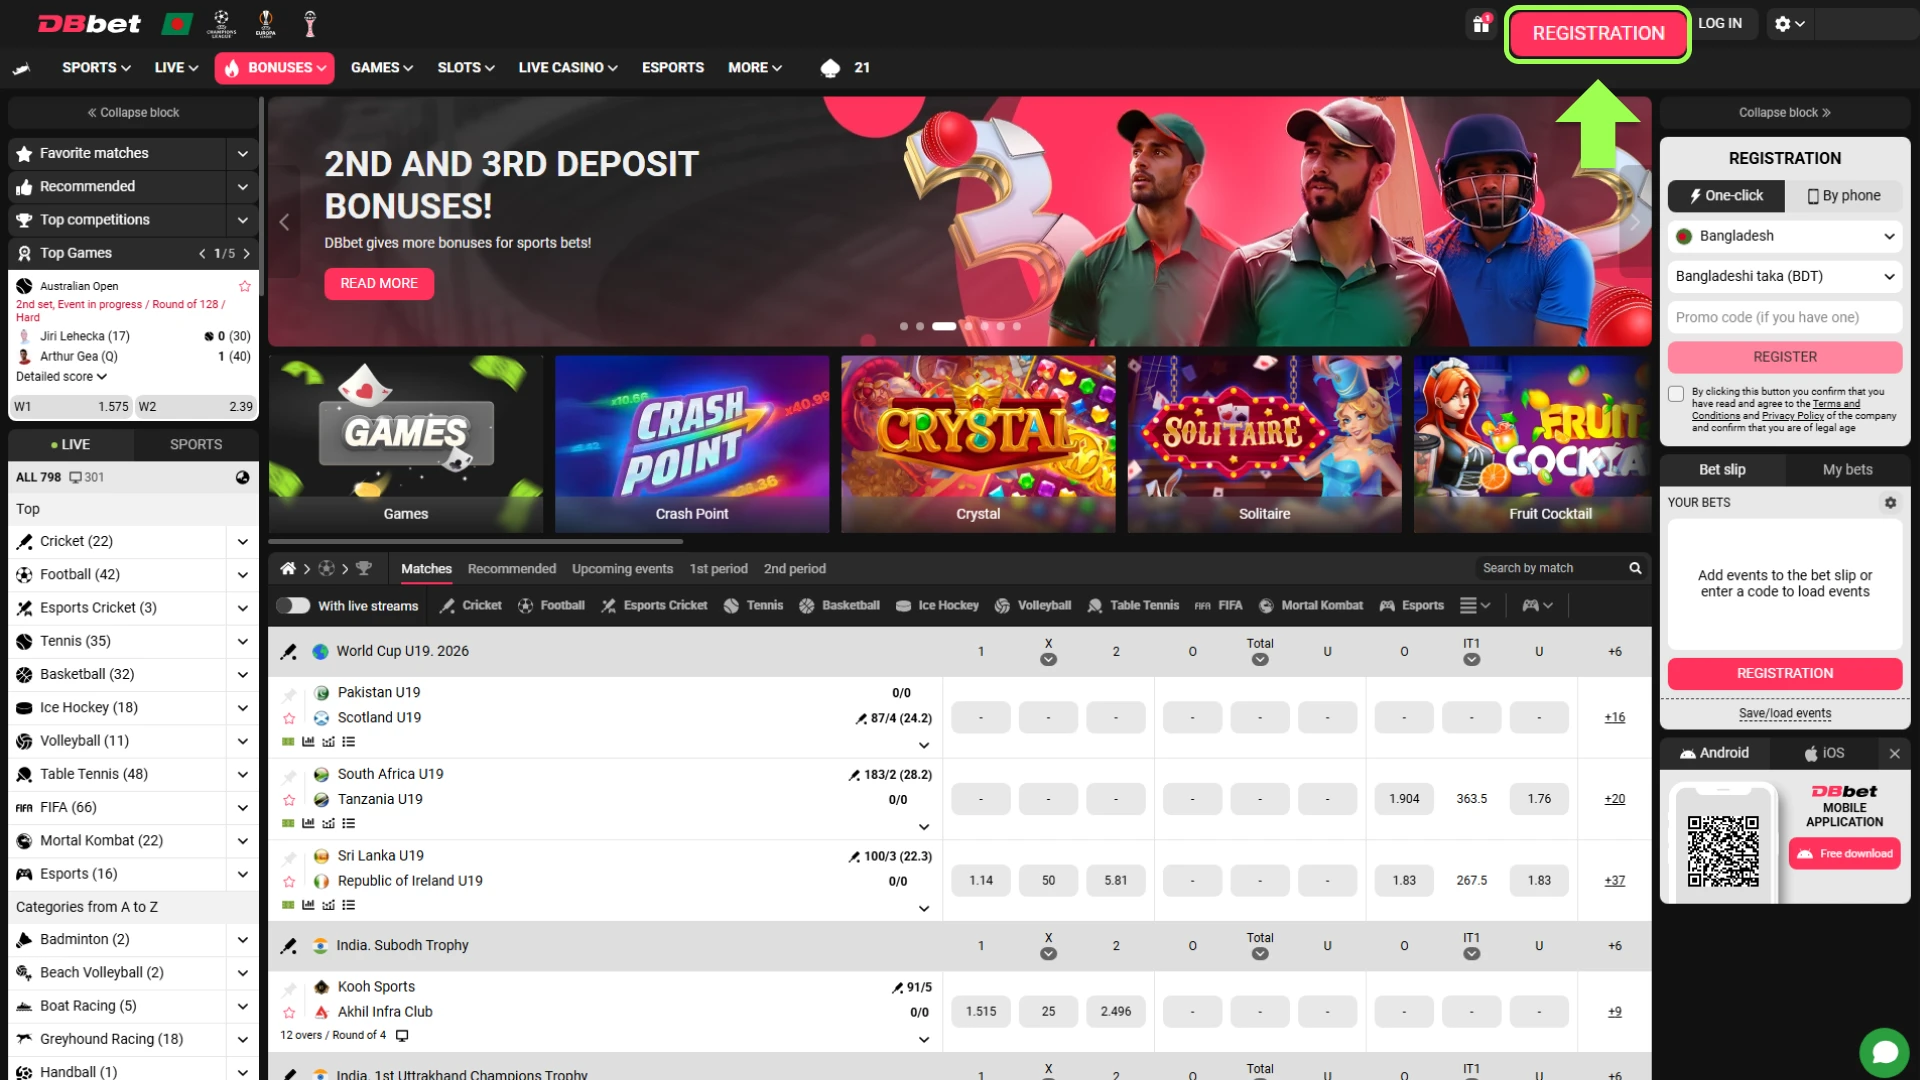
Task: Click the home icon in the breadcrumb
Action: pyautogui.click(x=288, y=569)
